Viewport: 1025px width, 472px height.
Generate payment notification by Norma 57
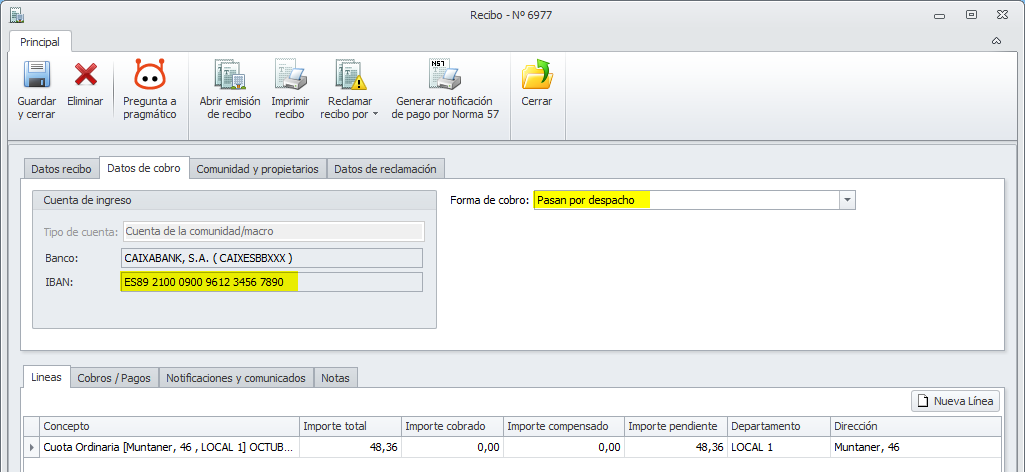coord(445,75)
